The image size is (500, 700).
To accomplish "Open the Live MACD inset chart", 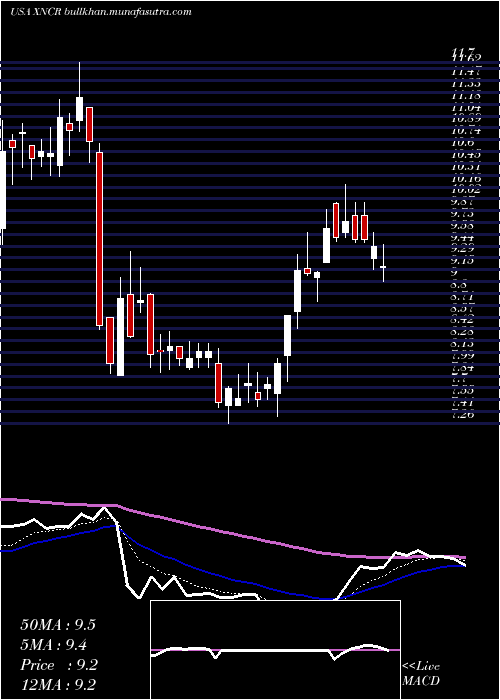I will (275, 650).
